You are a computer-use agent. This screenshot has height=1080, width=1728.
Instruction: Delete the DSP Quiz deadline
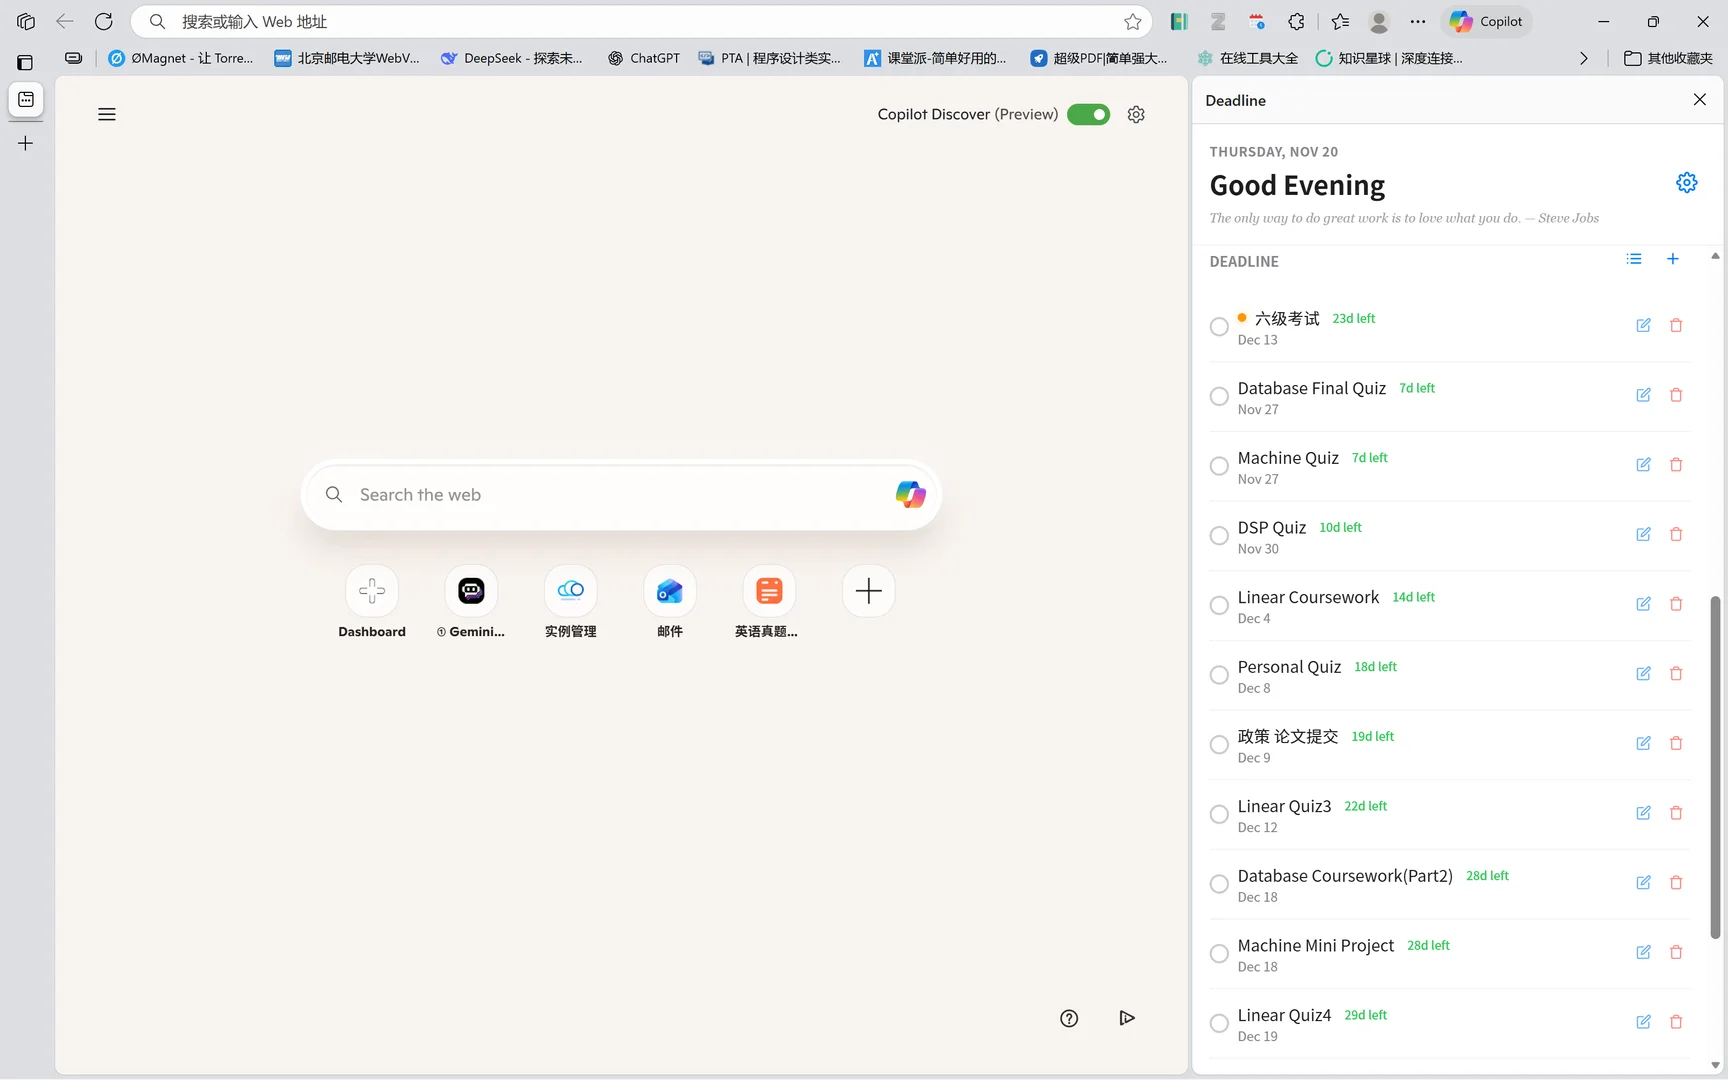(x=1676, y=534)
